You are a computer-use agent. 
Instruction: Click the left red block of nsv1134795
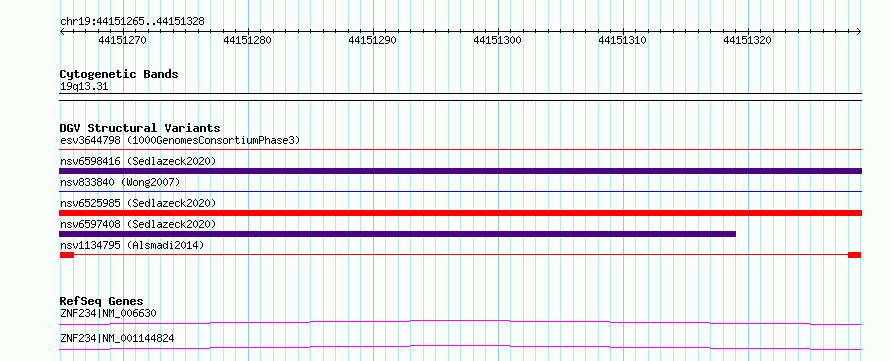tap(67, 255)
